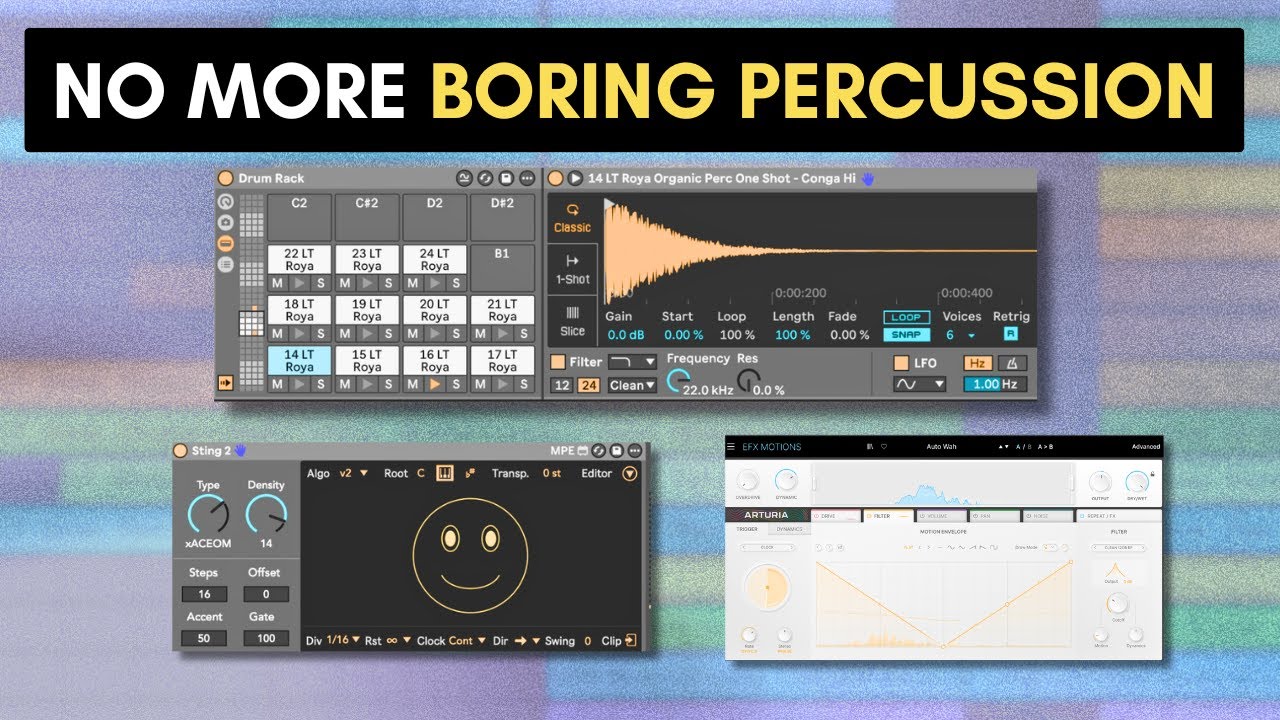Show Drum Rack macro controls sidebar icon

[x=225, y=200]
